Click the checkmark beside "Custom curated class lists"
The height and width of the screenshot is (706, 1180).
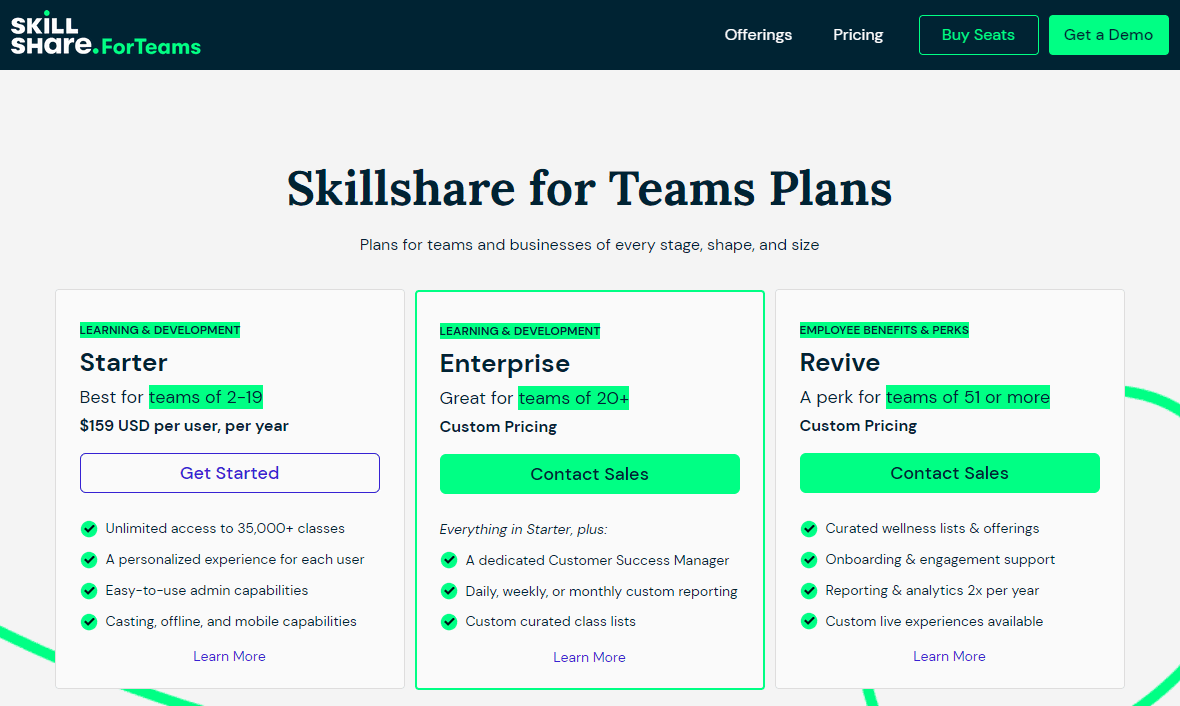(x=449, y=622)
